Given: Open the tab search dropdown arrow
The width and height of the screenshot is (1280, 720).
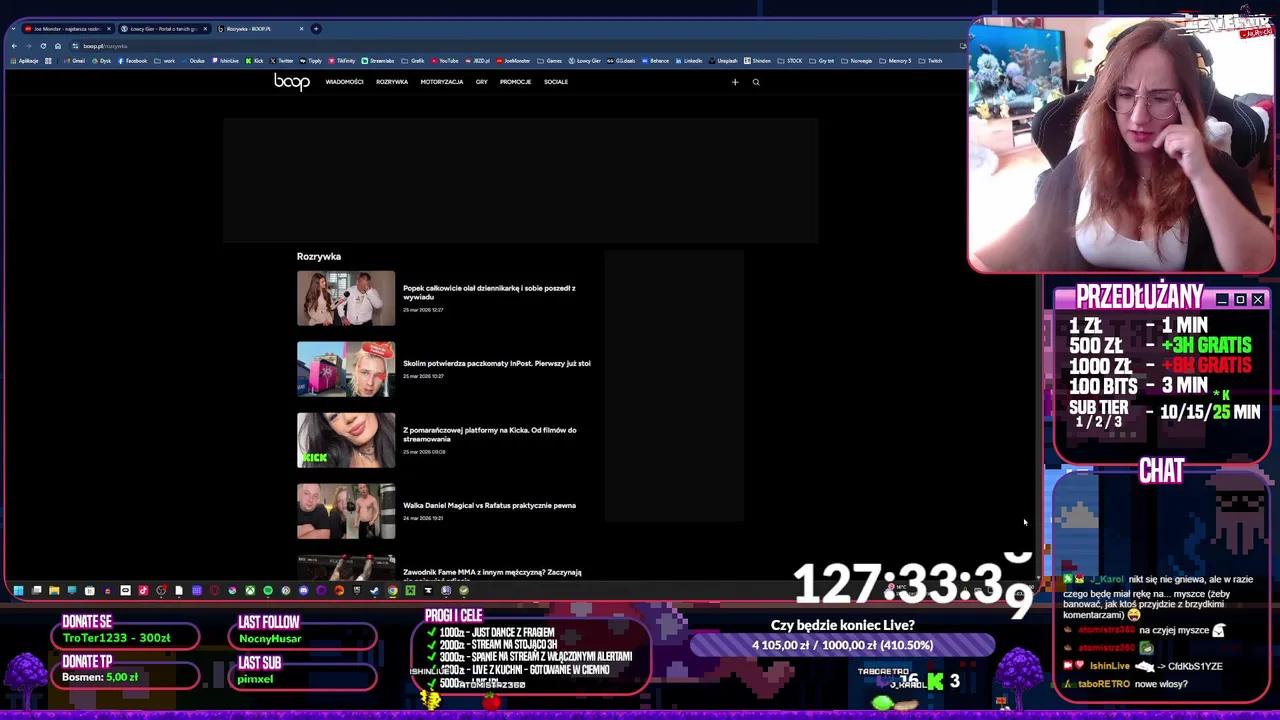Looking at the screenshot, I should [x=13, y=28].
